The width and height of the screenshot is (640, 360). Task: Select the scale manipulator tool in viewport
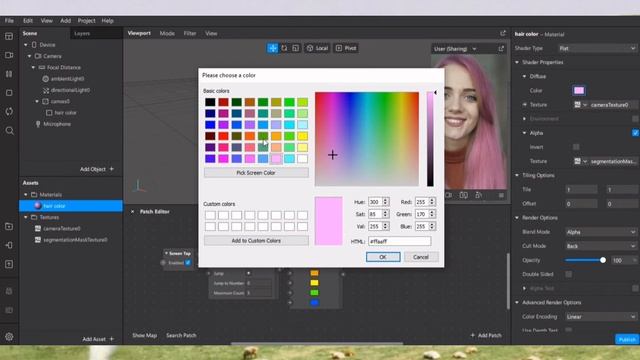296,48
